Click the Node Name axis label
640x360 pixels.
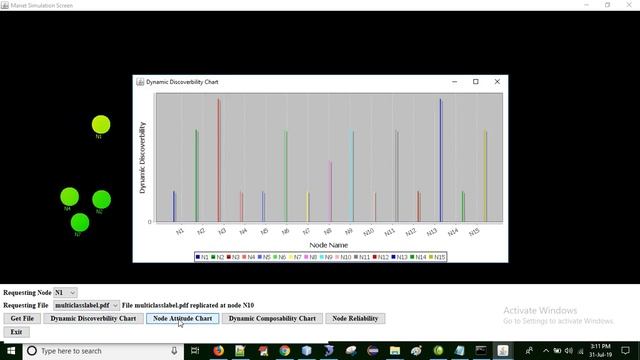pos(329,245)
